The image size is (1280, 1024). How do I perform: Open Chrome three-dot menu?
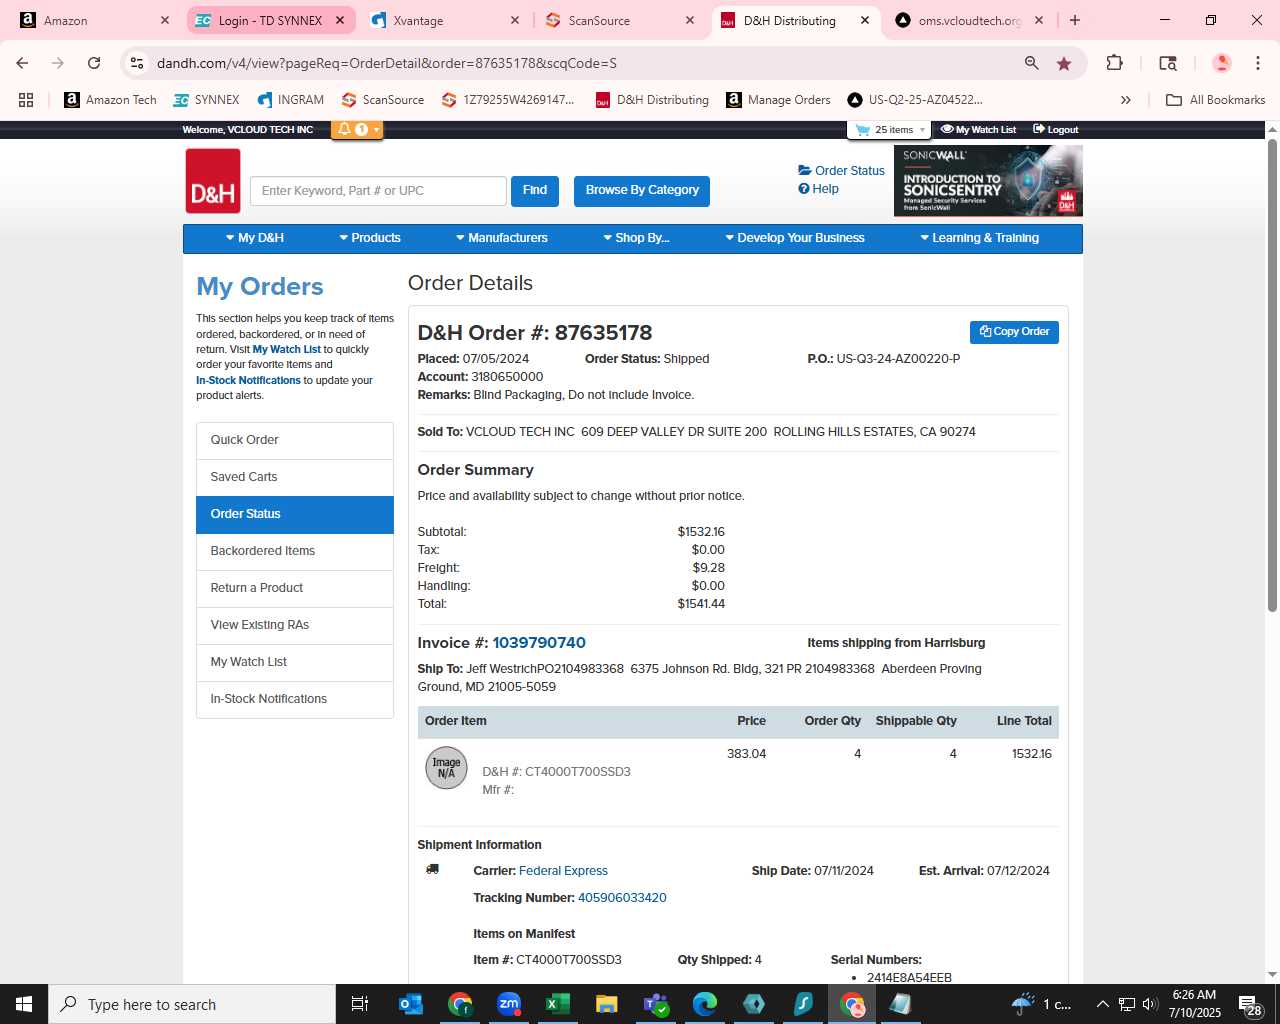pyautogui.click(x=1257, y=63)
